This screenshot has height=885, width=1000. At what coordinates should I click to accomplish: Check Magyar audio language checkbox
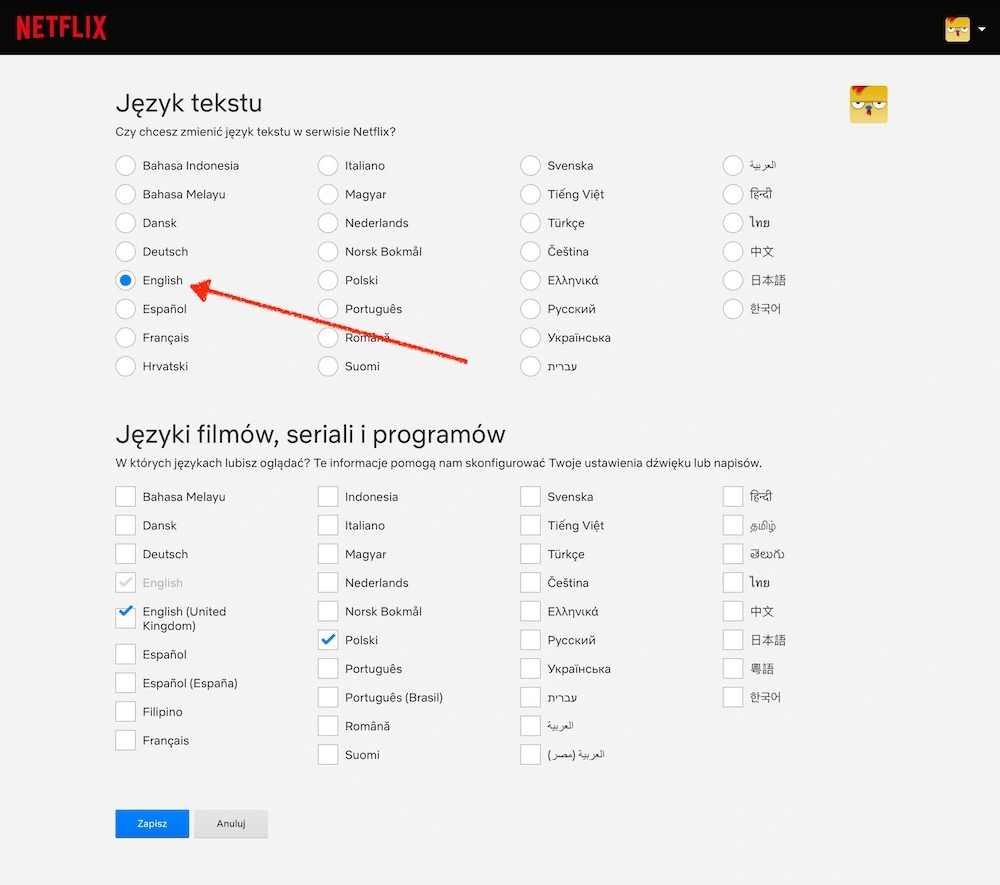[328, 553]
